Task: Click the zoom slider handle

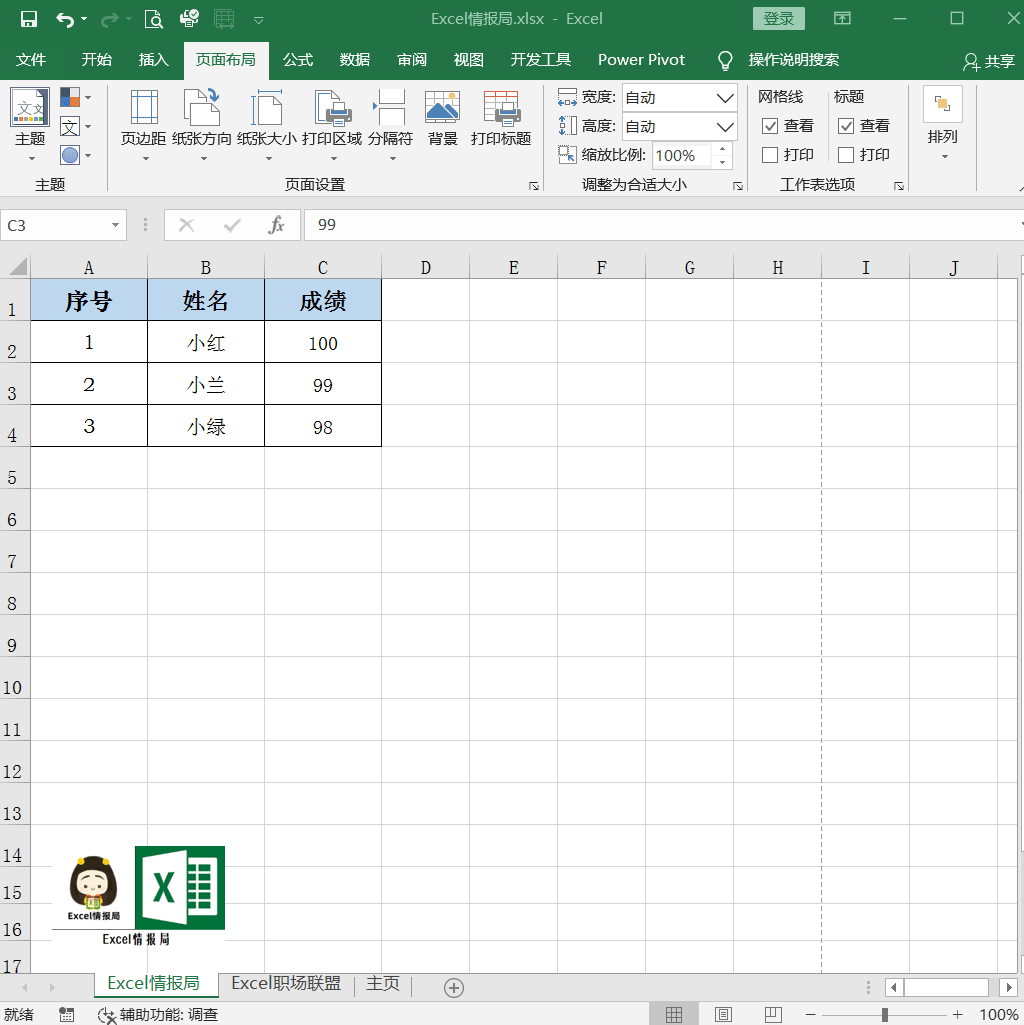Action: click(884, 1015)
